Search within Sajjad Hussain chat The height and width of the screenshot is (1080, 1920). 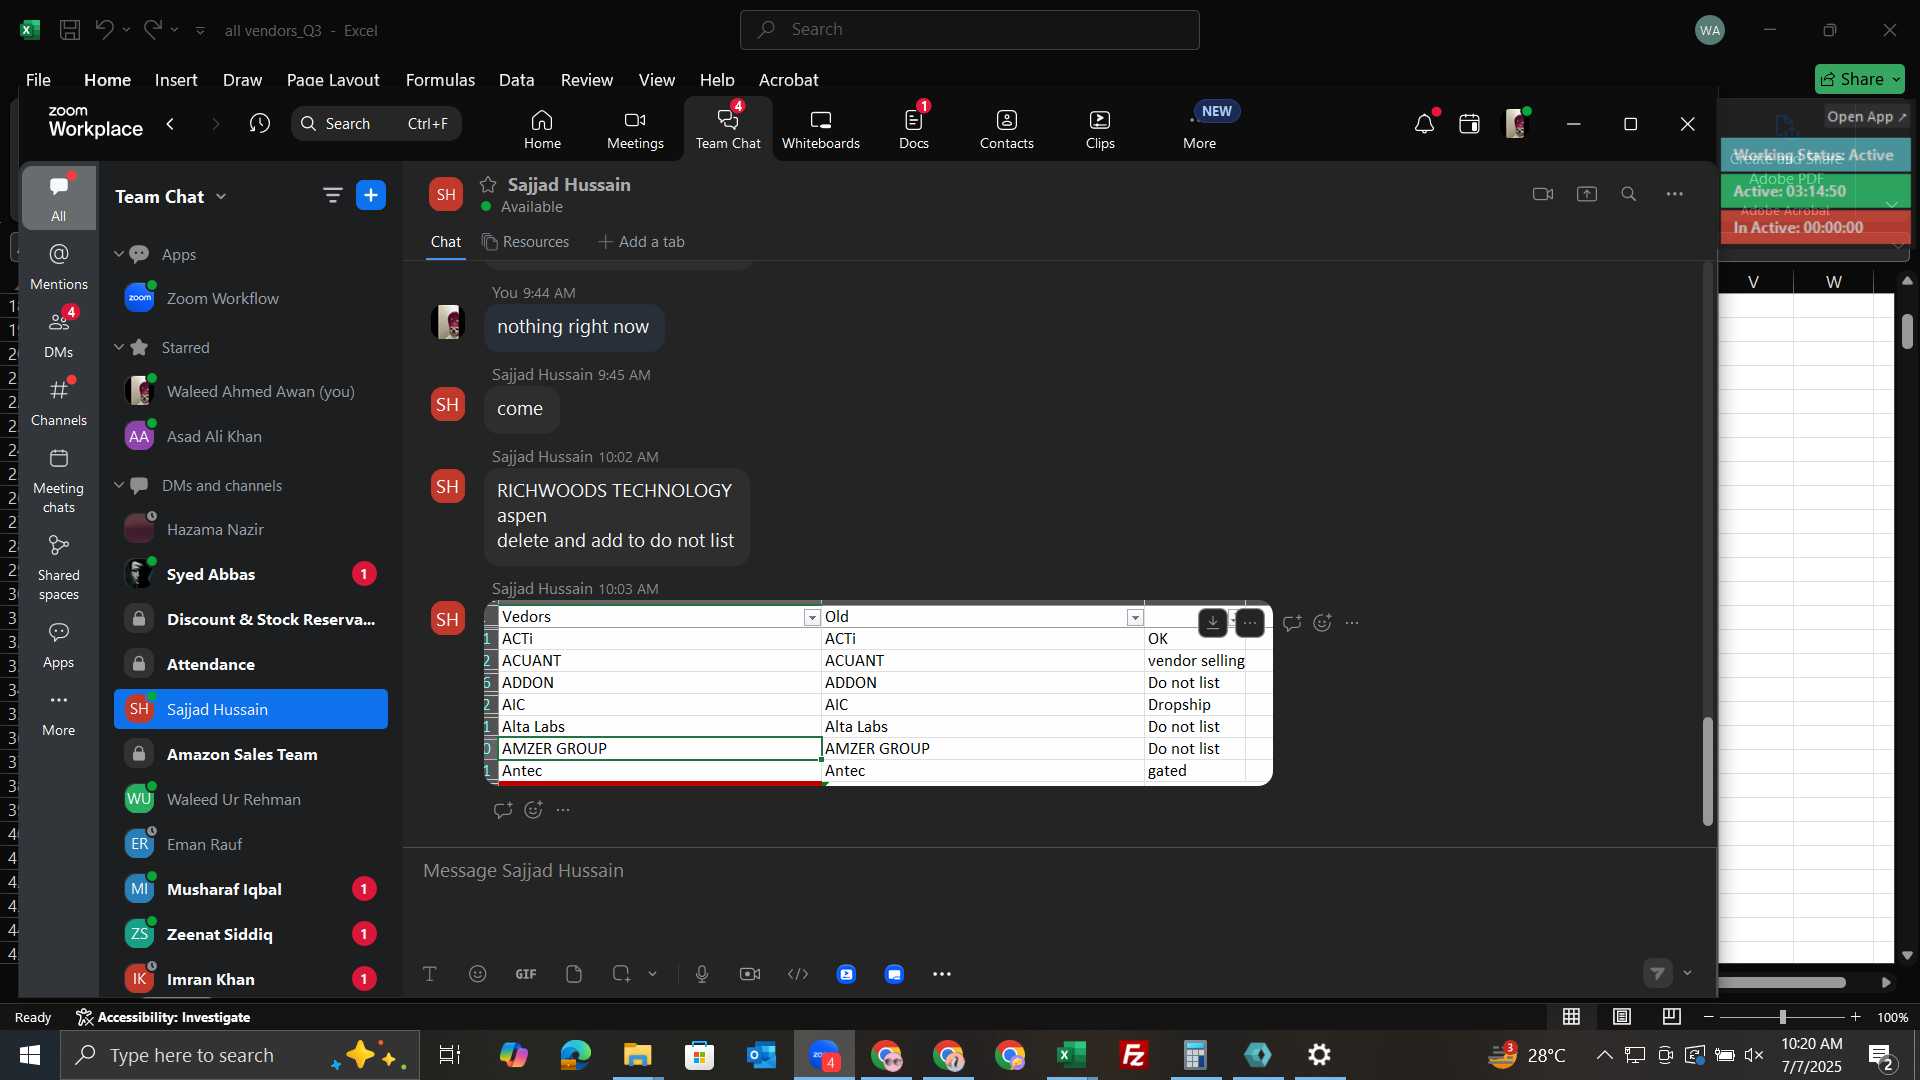click(x=1629, y=194)
